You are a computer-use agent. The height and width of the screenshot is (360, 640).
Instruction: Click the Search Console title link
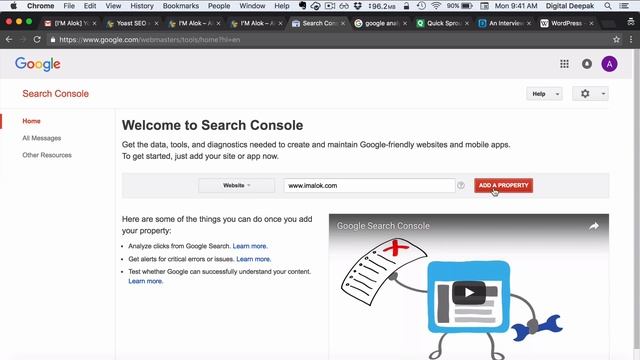pyautogui.click(x=56, y=94)
